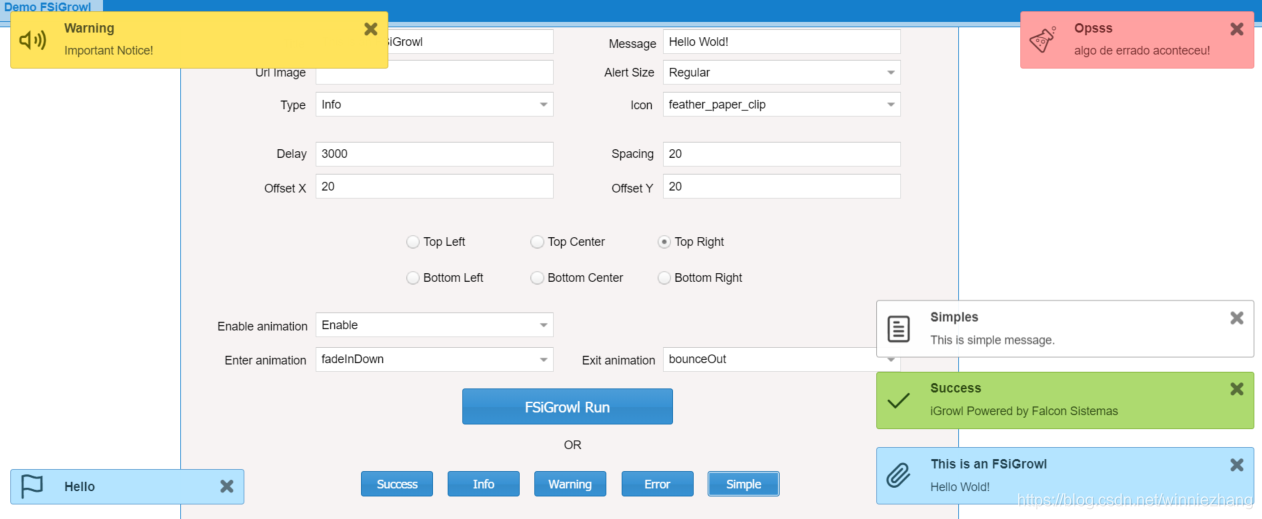Select the Bottom Center position radio
This screenshot has width=1262, height=519.
coord(537,278)
